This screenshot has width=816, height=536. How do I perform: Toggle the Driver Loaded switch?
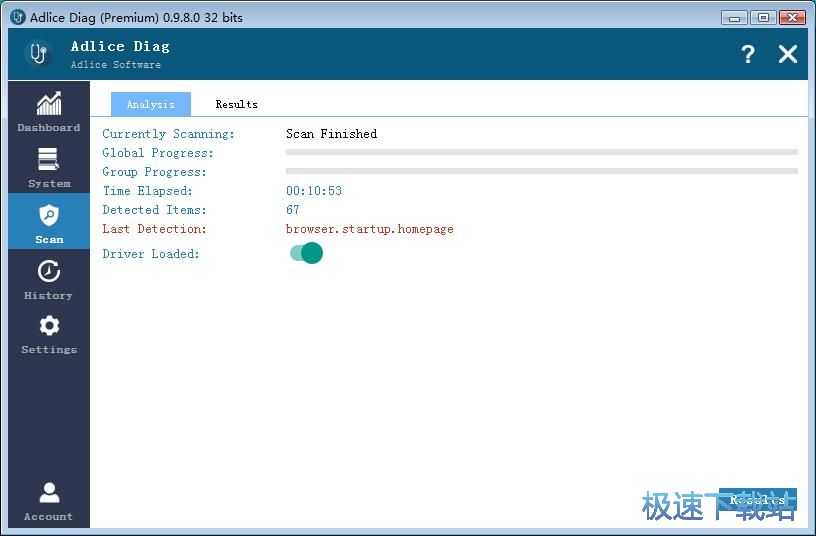[x=306, y=253]
